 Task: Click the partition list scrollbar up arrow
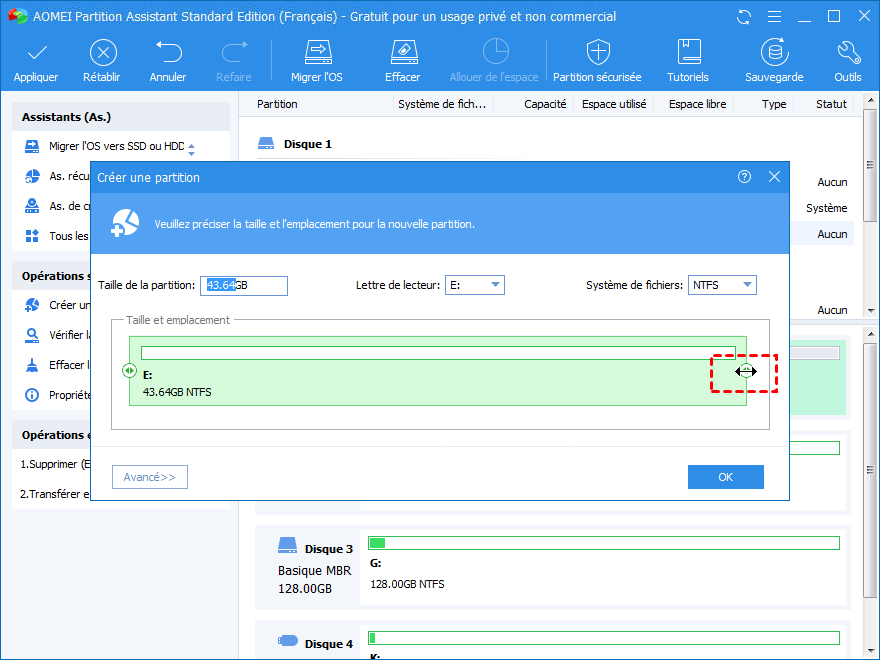point(870,100)
